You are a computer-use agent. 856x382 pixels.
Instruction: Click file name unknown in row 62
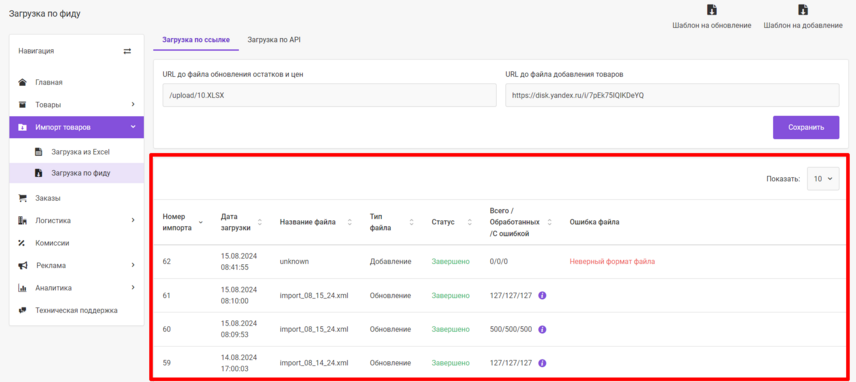point(294,261)
